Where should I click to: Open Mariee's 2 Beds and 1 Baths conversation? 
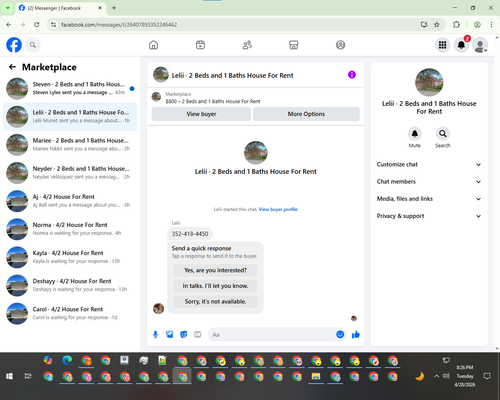pos(70,145)
